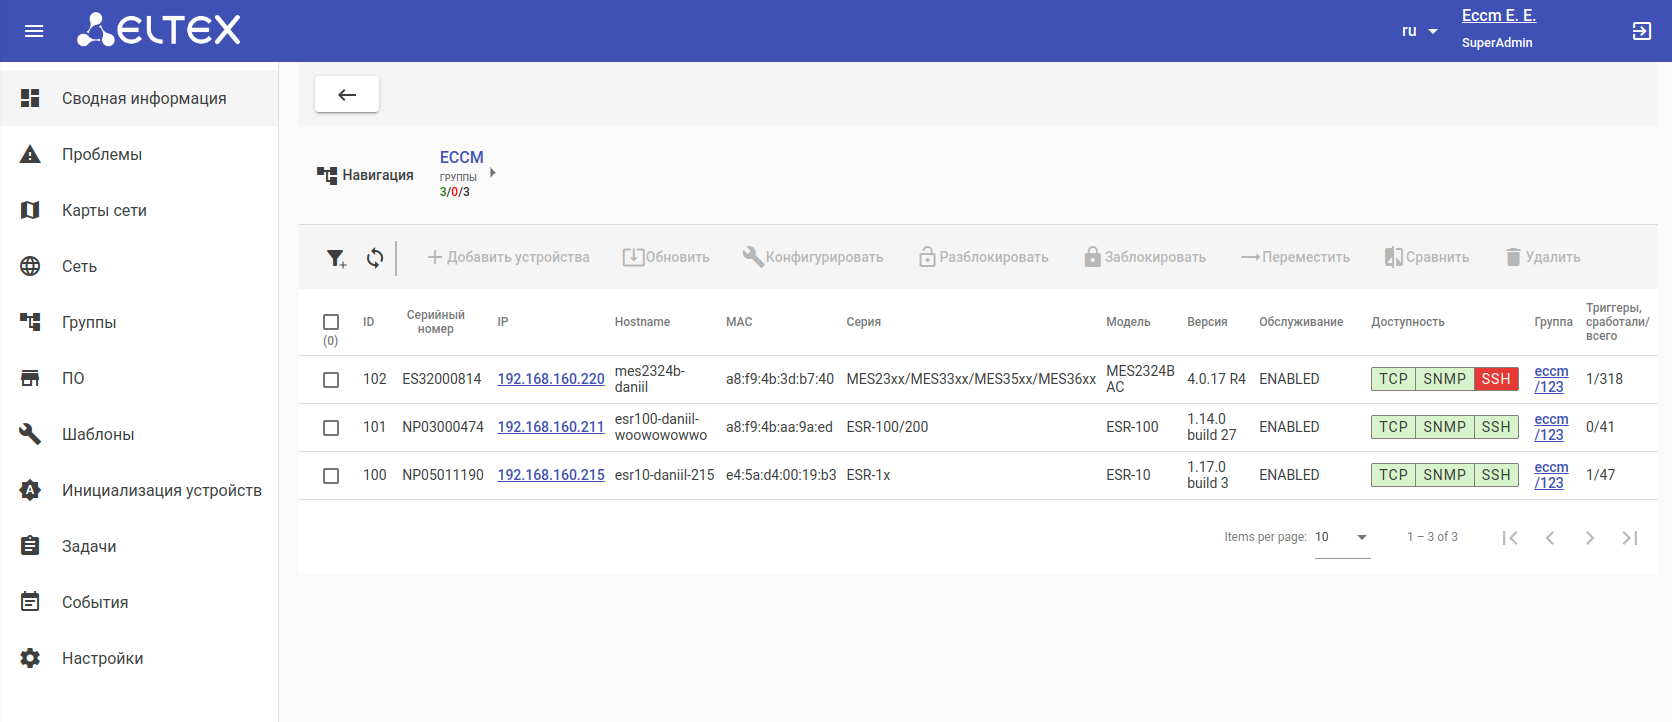Image resolution: width=1672 pixels, height=722 pixels.
Task: Open Шаблоны menu item
Action: click(139, 434)
